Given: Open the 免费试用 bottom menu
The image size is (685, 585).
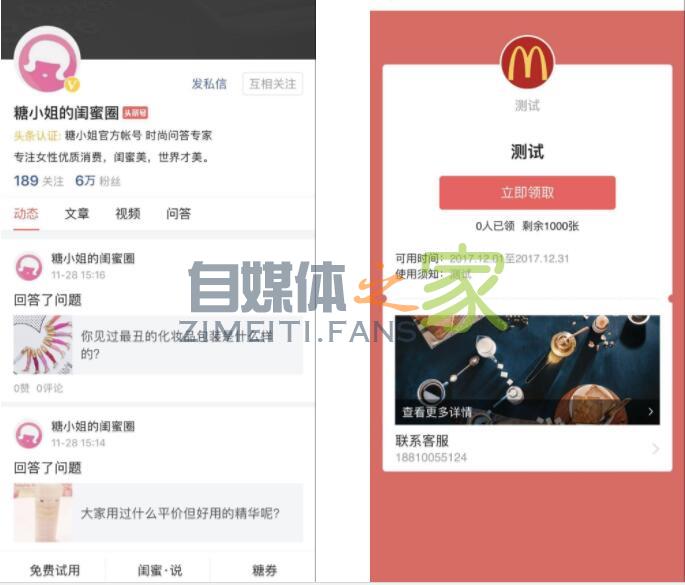Looking at the screenshot, I should [54, 570].
